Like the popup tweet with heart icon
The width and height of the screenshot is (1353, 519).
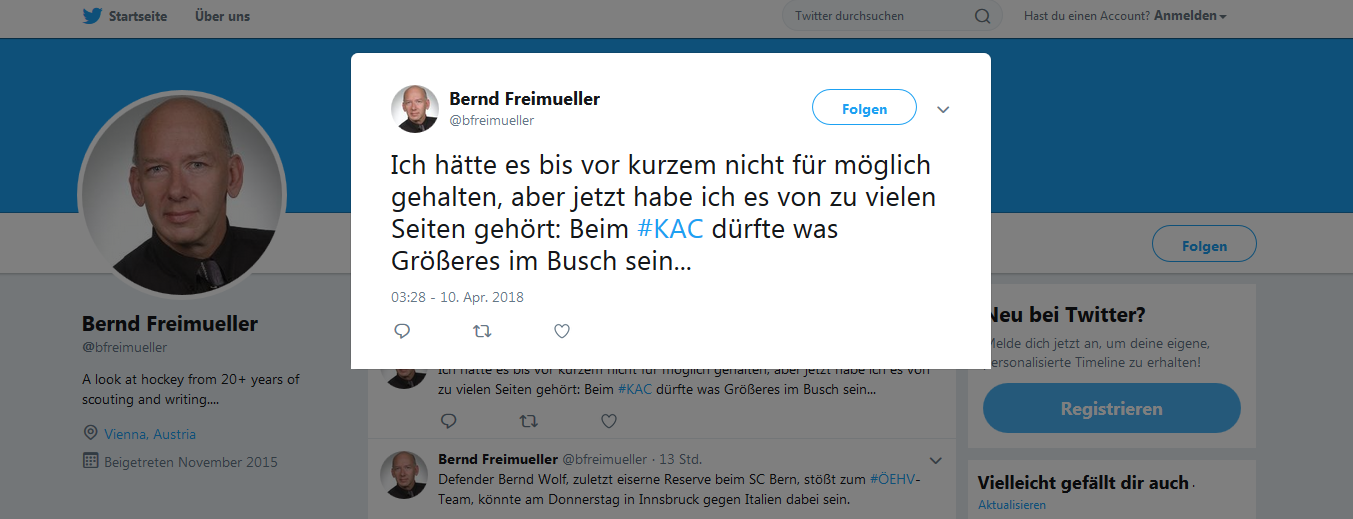click(562, 331)
